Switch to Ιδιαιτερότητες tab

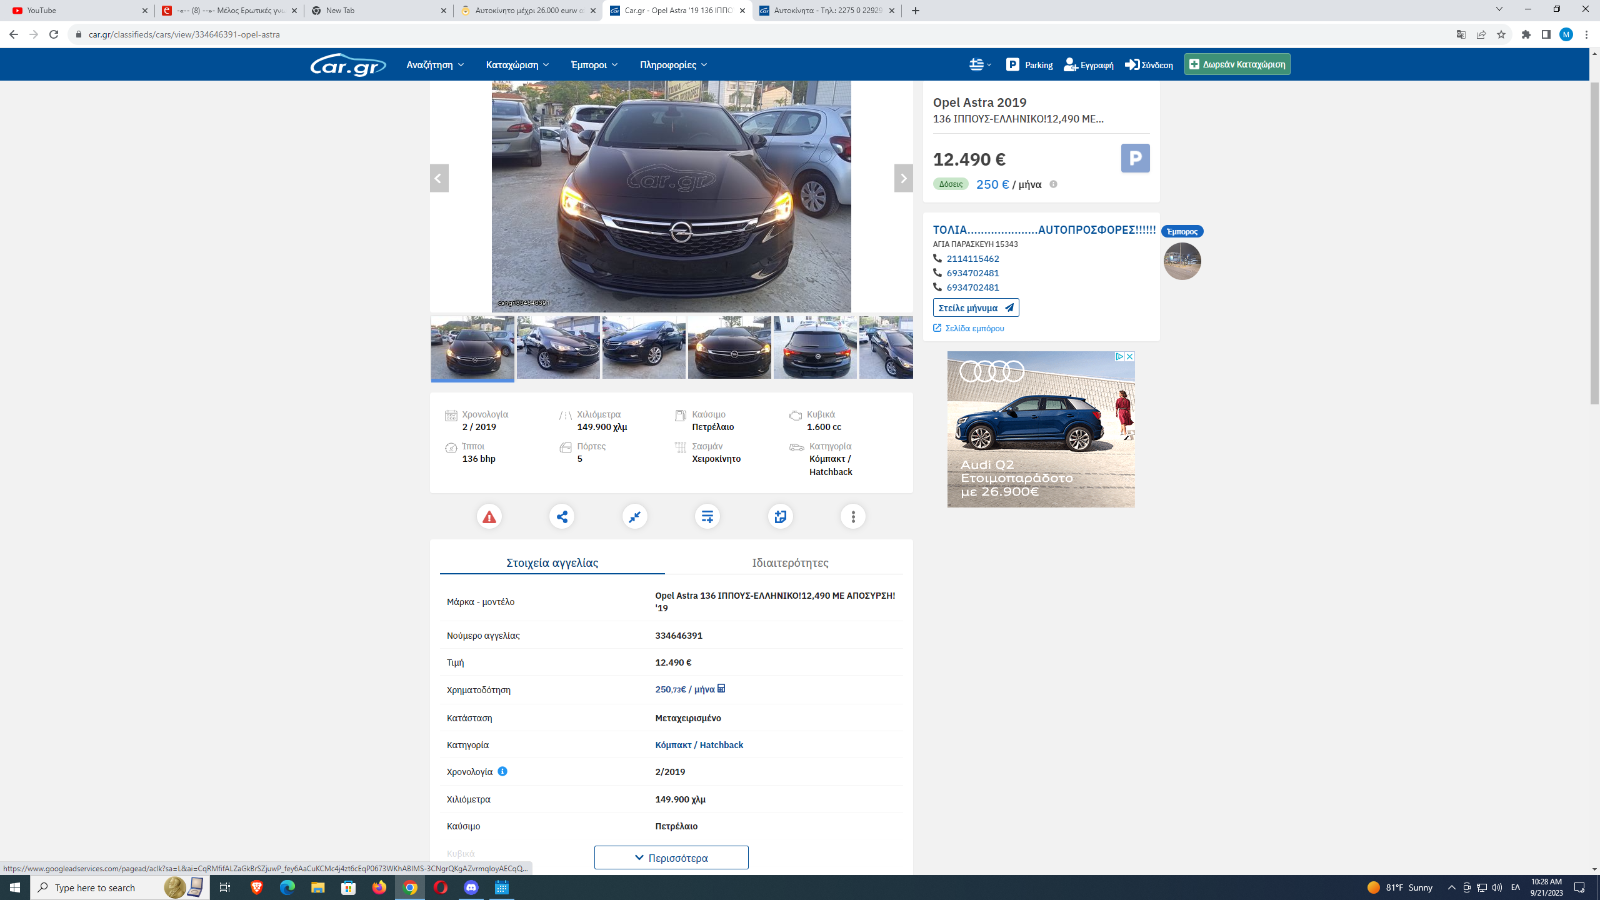790,563
